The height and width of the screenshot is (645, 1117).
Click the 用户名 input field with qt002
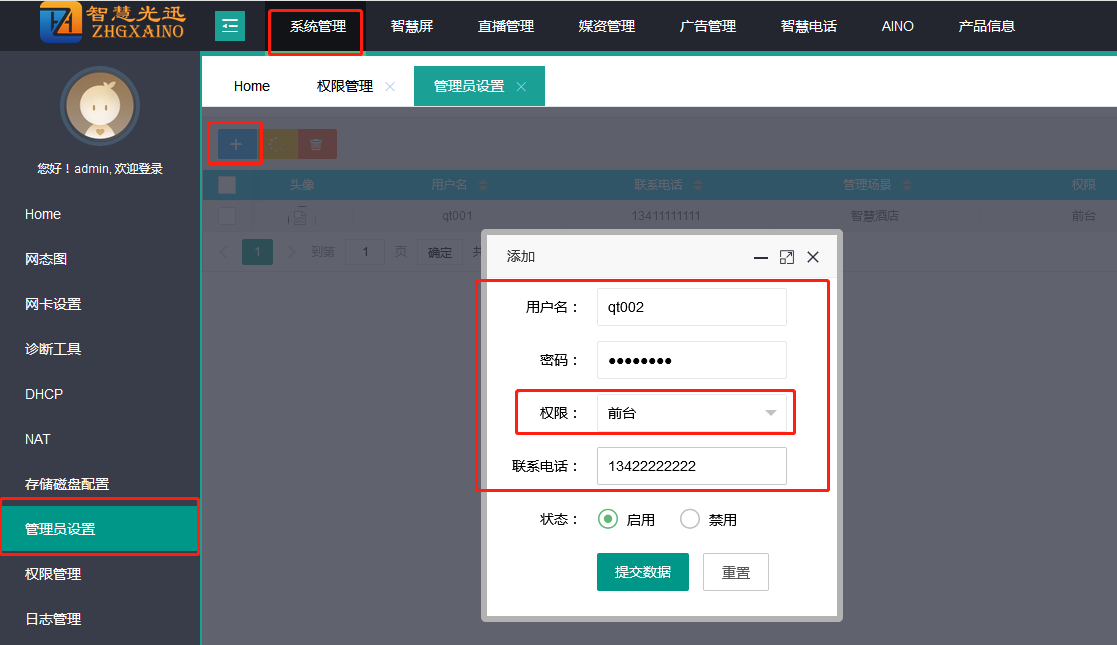click(x=691, y=307)
